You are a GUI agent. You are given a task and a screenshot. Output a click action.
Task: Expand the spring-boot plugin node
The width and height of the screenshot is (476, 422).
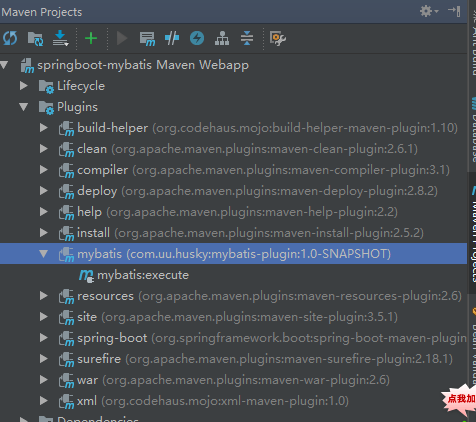pyautogui.click(x=44, y=338)
